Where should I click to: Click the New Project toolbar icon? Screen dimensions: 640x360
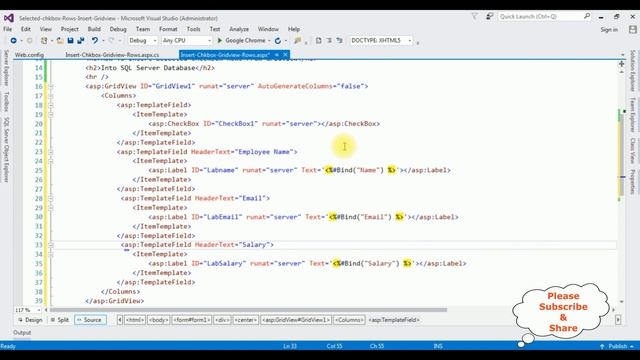[44, 40]
